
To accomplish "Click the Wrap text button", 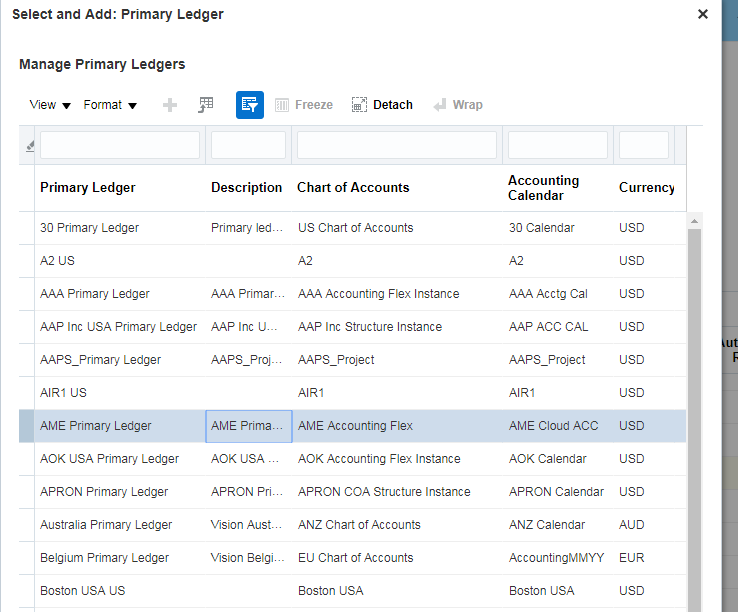I will click(457, 105).
